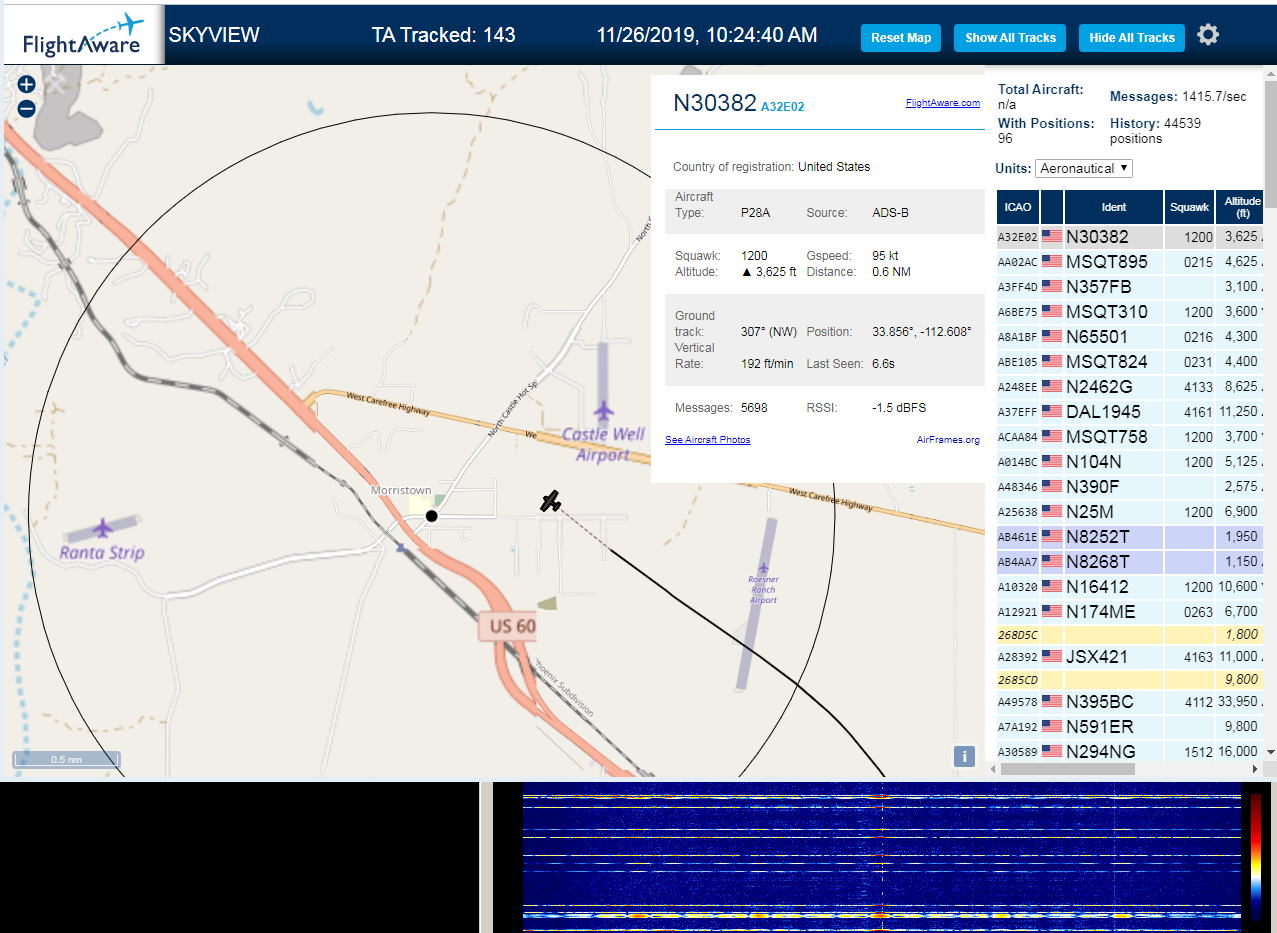
Task: Select the JSX421 aircraft row
Action: point(1130,657)
